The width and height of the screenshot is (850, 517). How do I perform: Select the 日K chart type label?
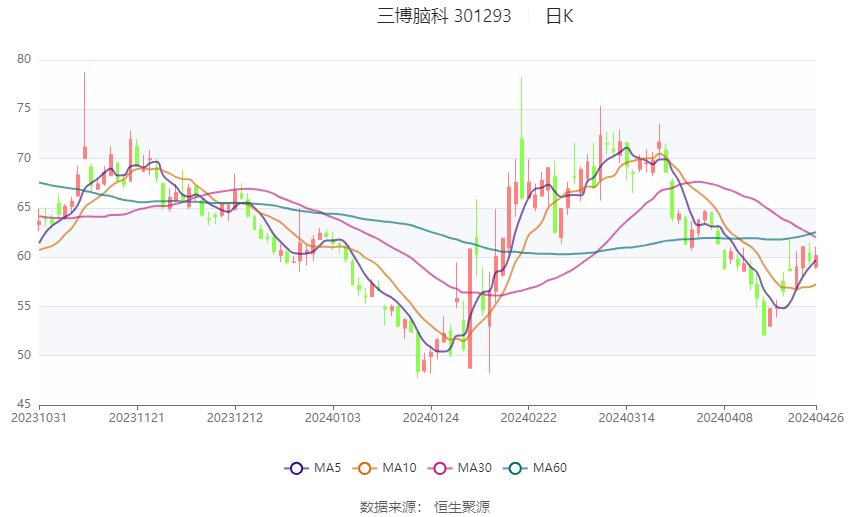tap(559, 16)
